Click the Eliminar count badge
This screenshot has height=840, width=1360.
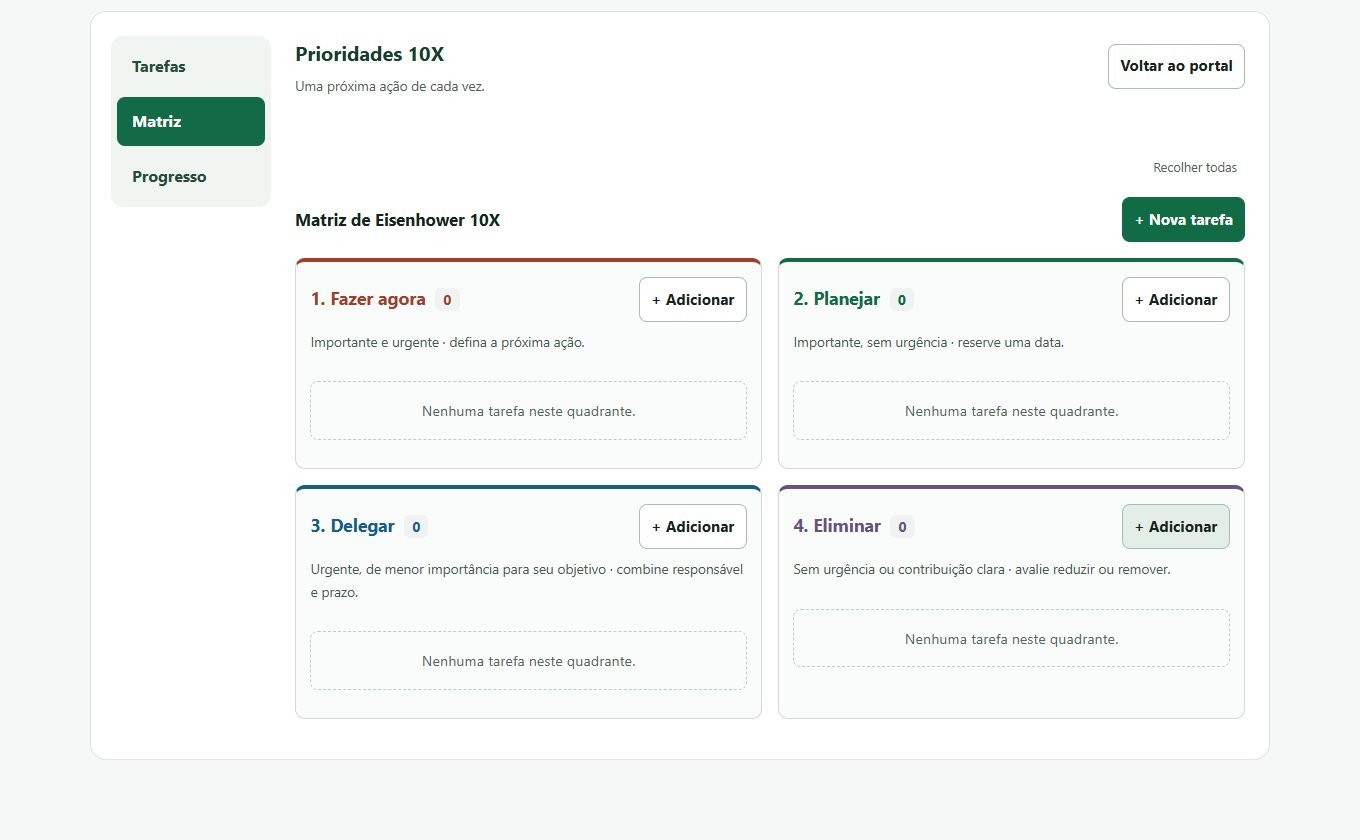click(x=902, y=527)
